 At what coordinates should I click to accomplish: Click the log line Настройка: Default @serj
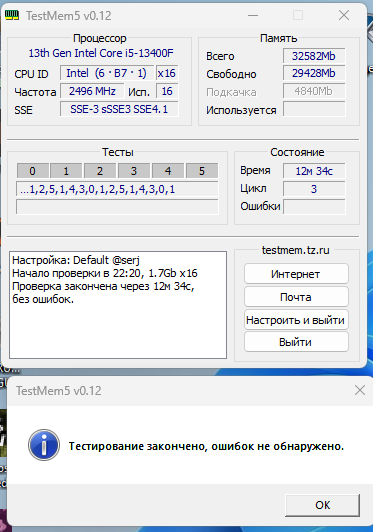pos(76,260)
